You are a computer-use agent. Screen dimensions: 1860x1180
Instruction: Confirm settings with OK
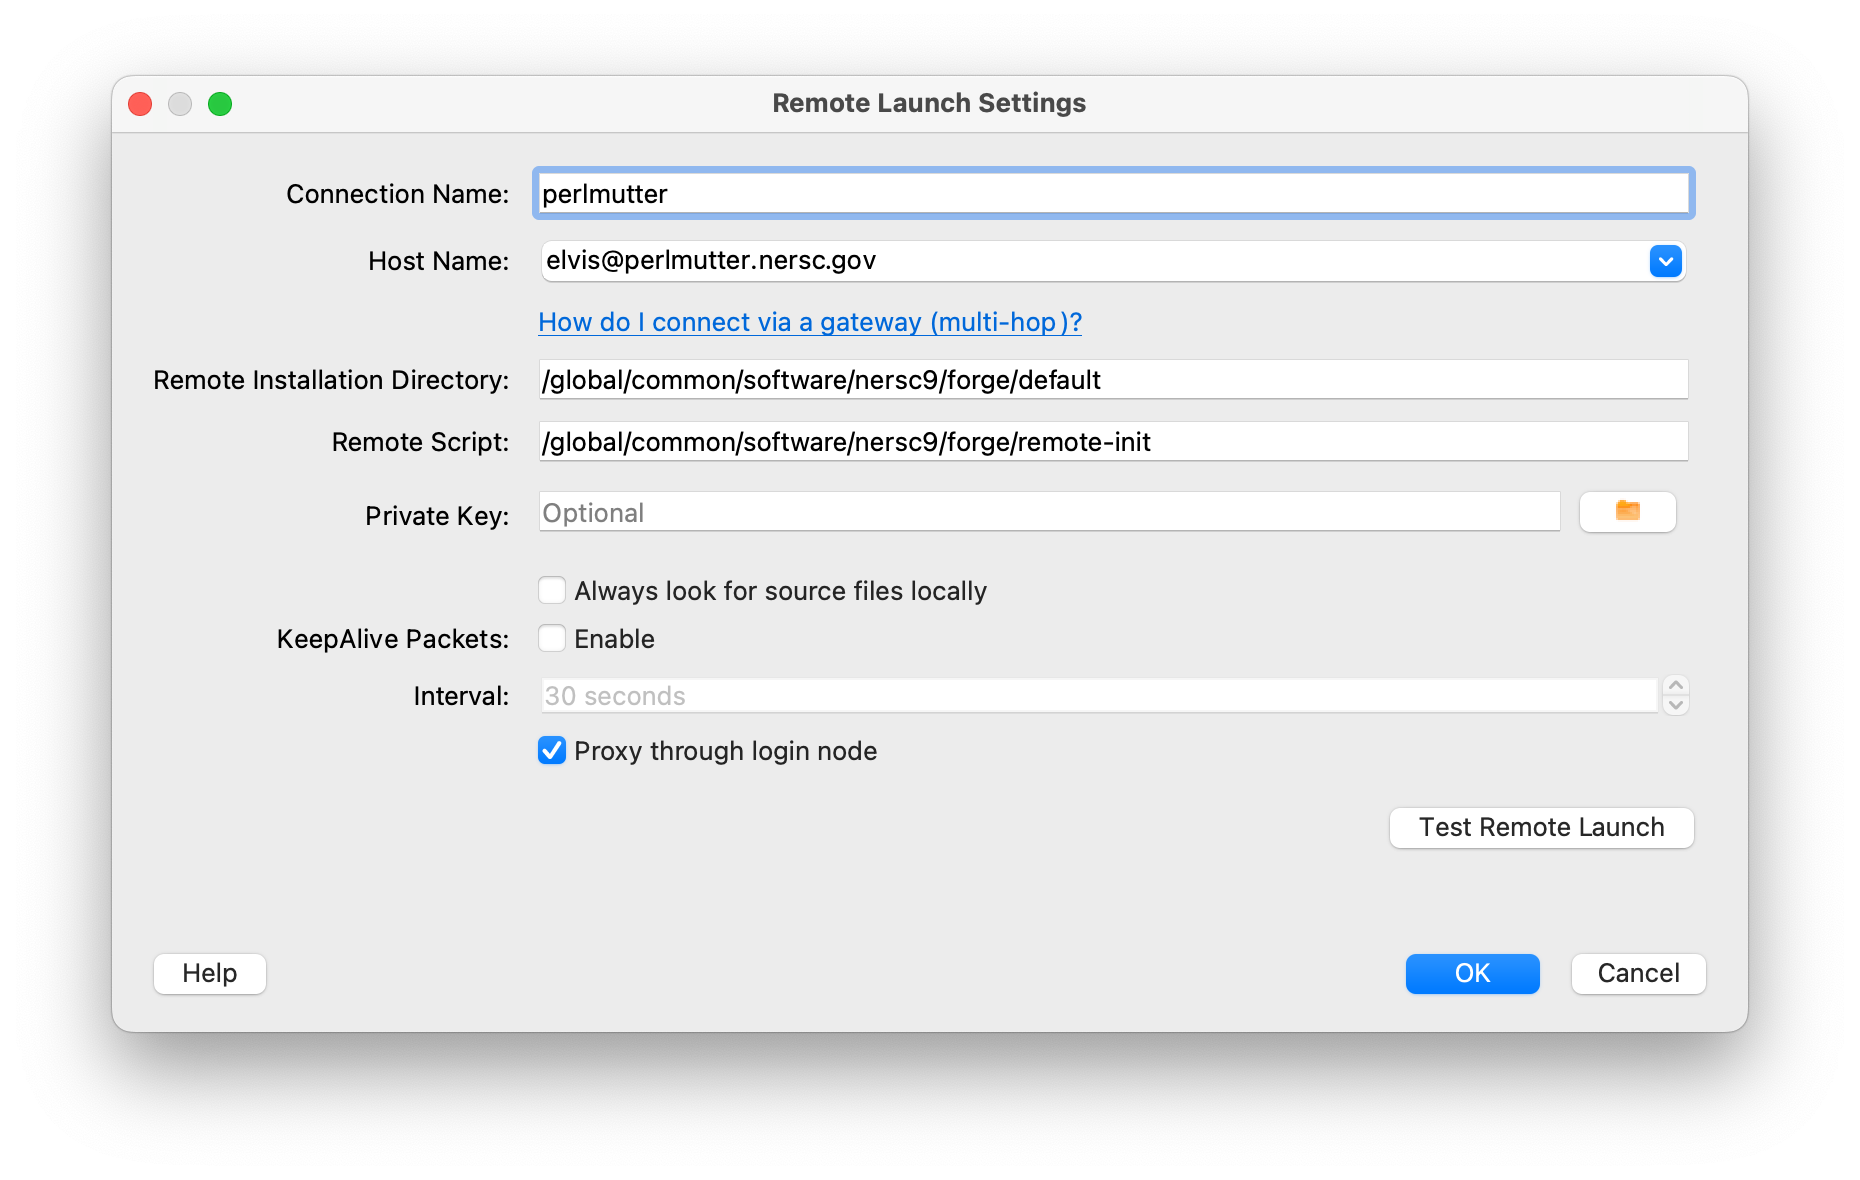coord(1471,973)
